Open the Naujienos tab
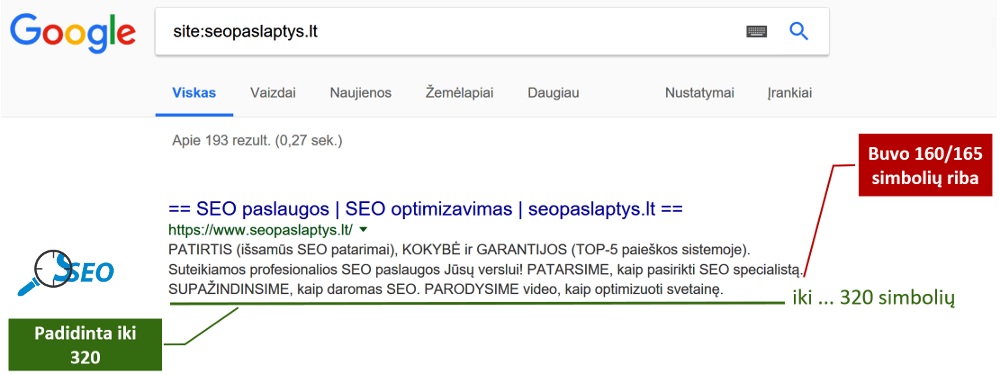Image resolution: width=1000 pixels, height=375 pixels. 360,93
